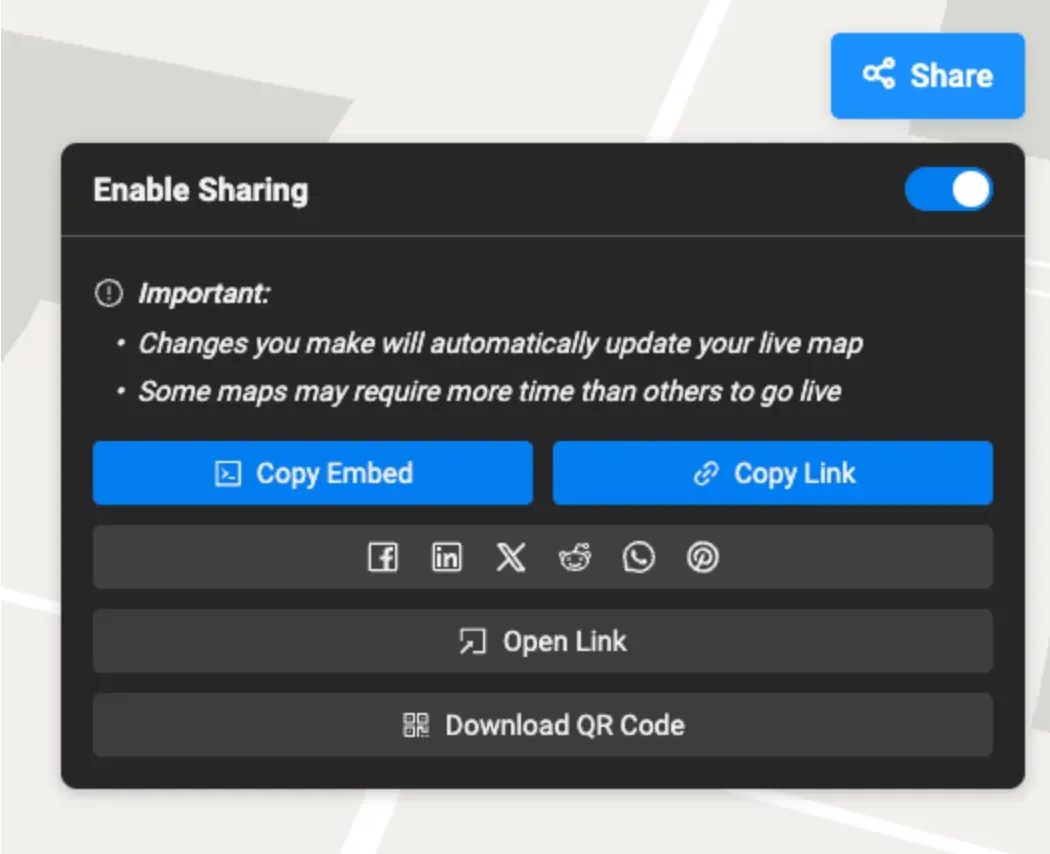Click the "Enable Sharing" label
The height and width of the screenshot is (854, 1050).
(x=201, y=190)
